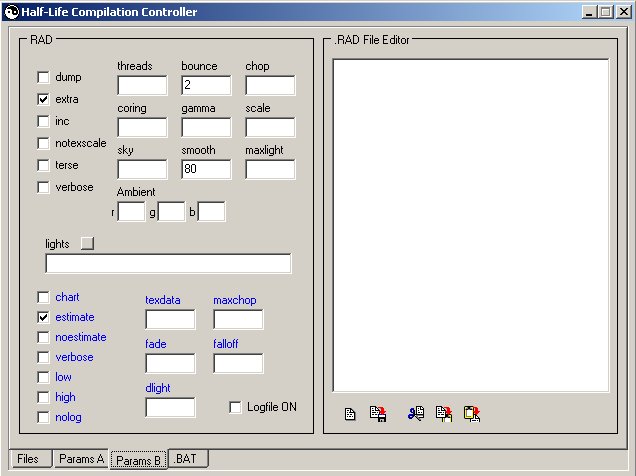This screenshot has height=476, width=636.
Task: Click the smooth value field
Action: pos(206,169)
